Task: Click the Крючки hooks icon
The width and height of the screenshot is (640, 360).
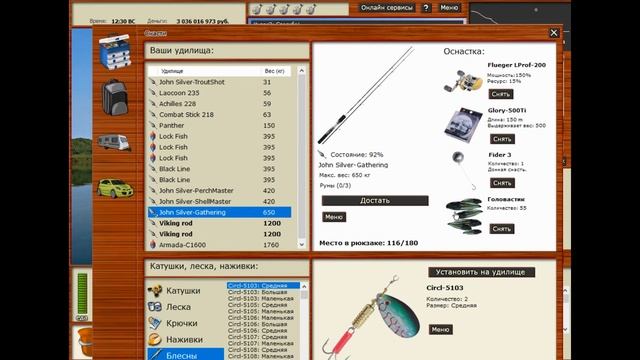Action: [x=155, y=323]
